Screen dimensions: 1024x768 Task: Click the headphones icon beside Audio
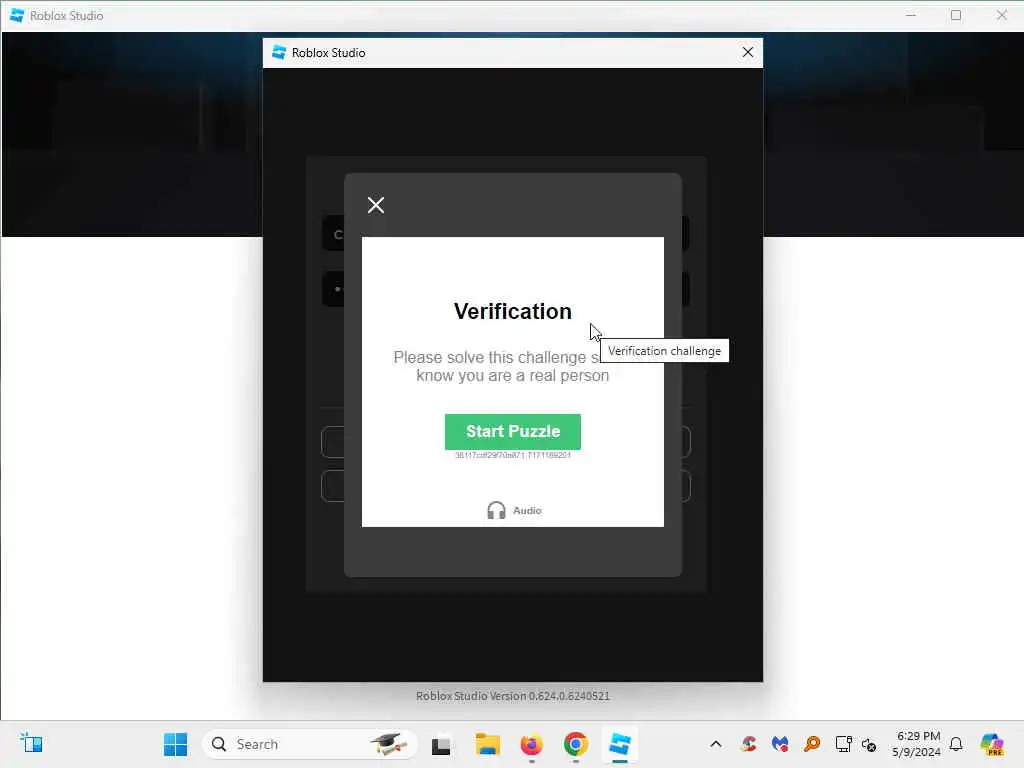tap(496, 510)
